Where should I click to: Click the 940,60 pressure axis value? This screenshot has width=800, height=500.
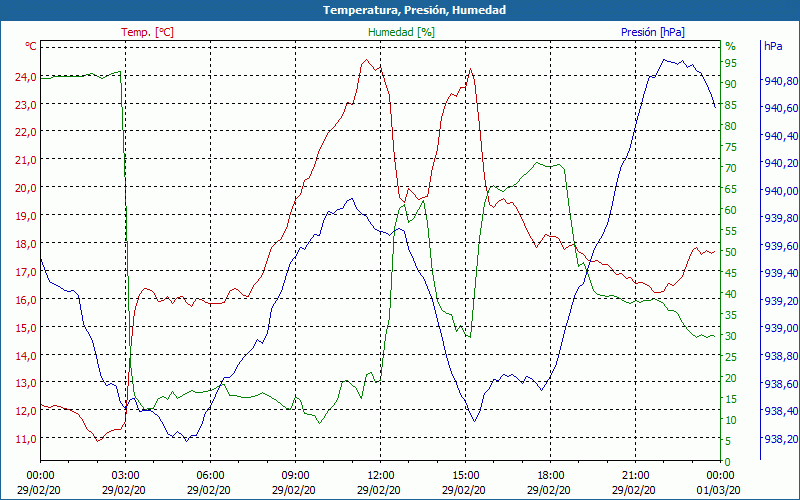(781, 108)
